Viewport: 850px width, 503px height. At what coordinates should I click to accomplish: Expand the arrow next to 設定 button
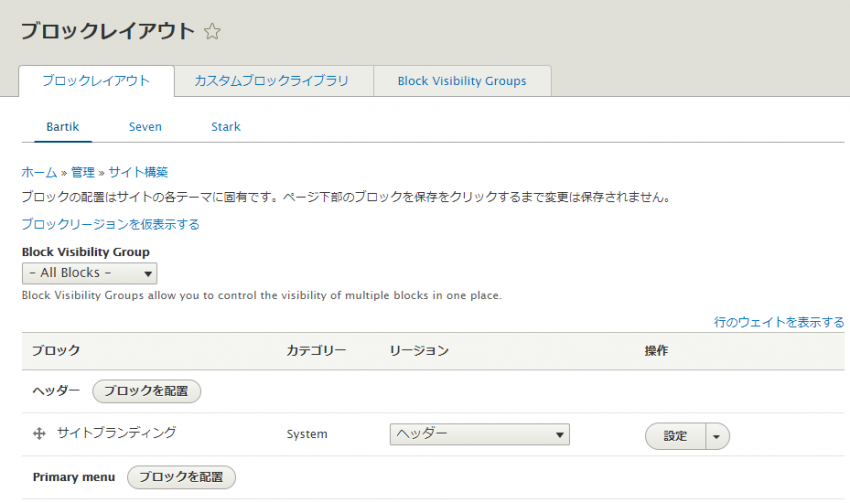(718, 436)
